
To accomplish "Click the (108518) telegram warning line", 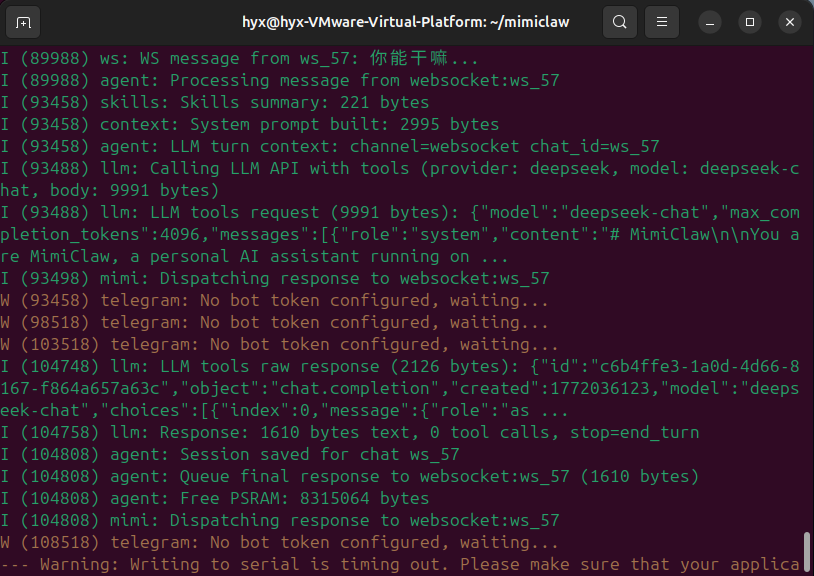I will (280, 542).
